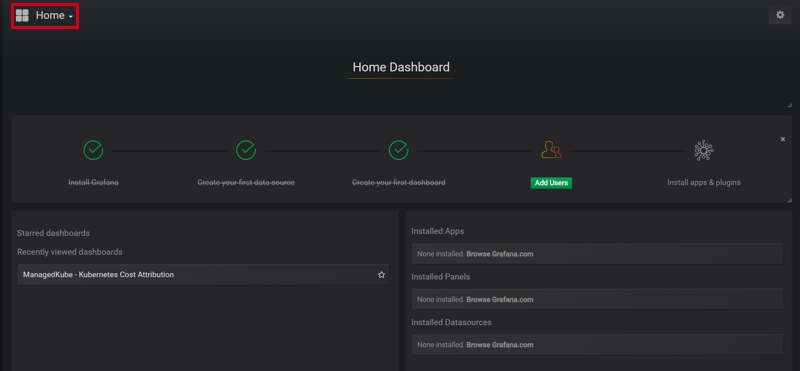800x371 pixels.
Task: Click the Install apps & plugins label
Action: pyautogui.click(x=704, y=182)
